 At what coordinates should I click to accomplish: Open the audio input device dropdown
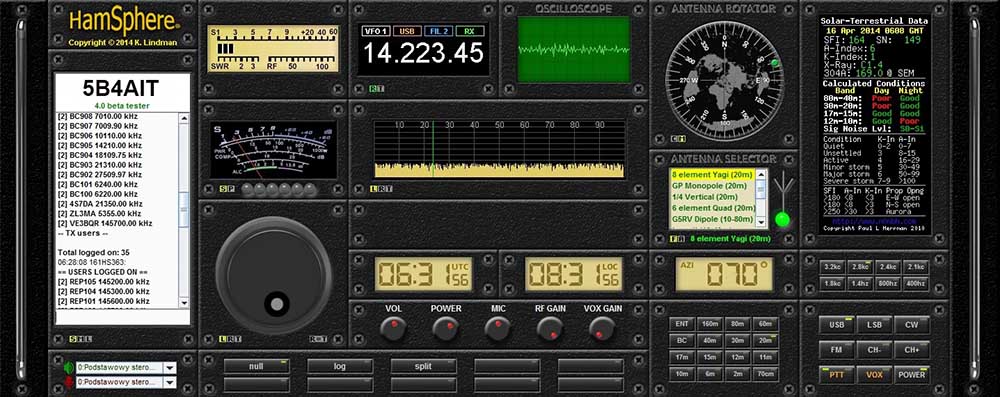[x=170, y=382]
